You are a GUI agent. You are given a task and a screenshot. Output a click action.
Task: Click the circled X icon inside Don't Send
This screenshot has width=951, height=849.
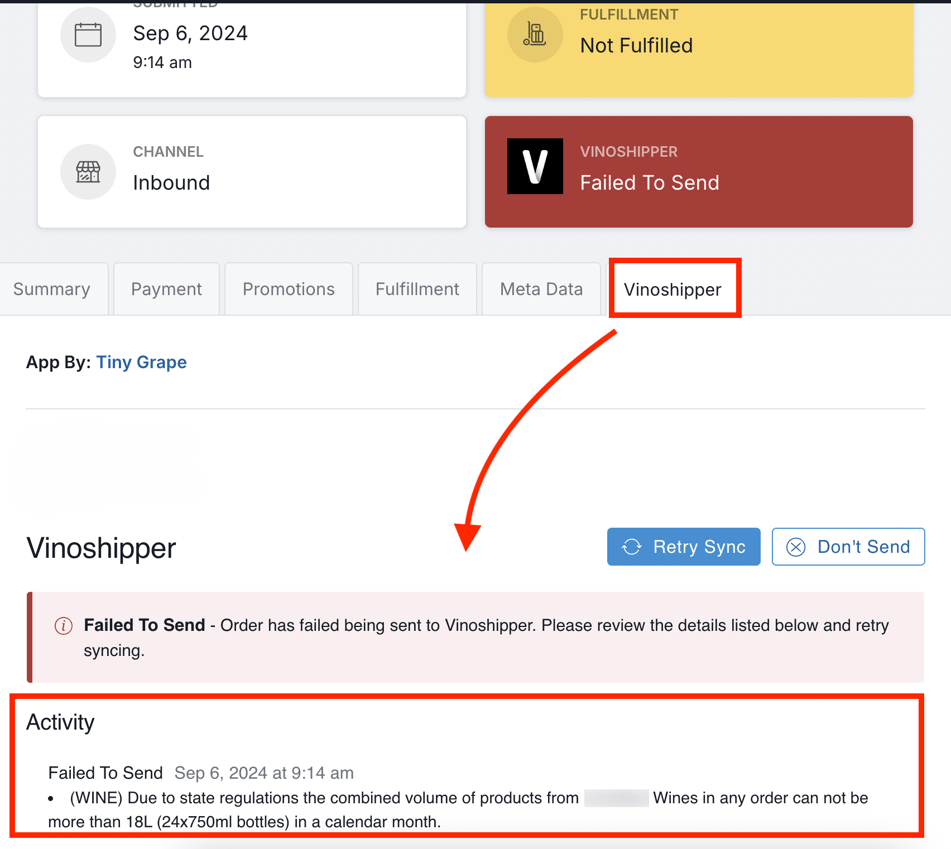(x=797, y=547)
